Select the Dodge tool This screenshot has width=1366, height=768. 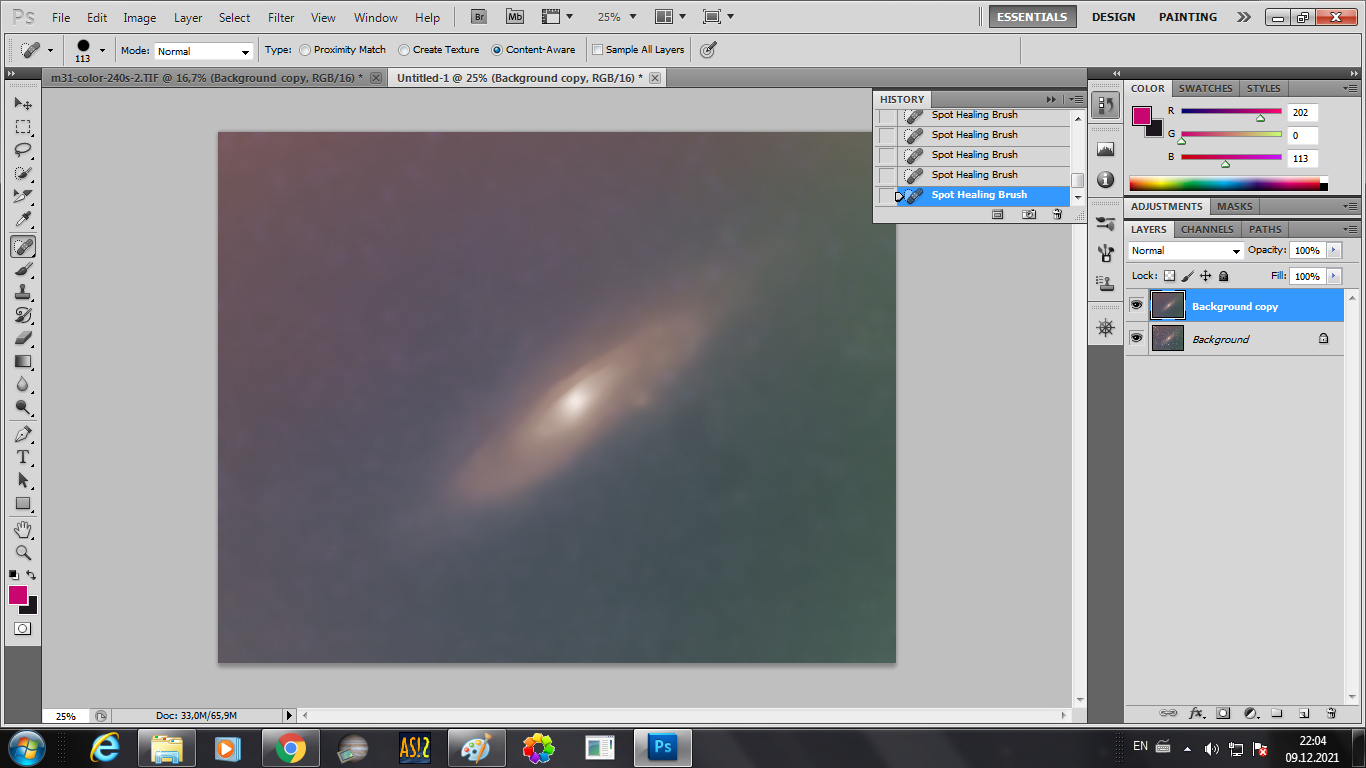23,407
